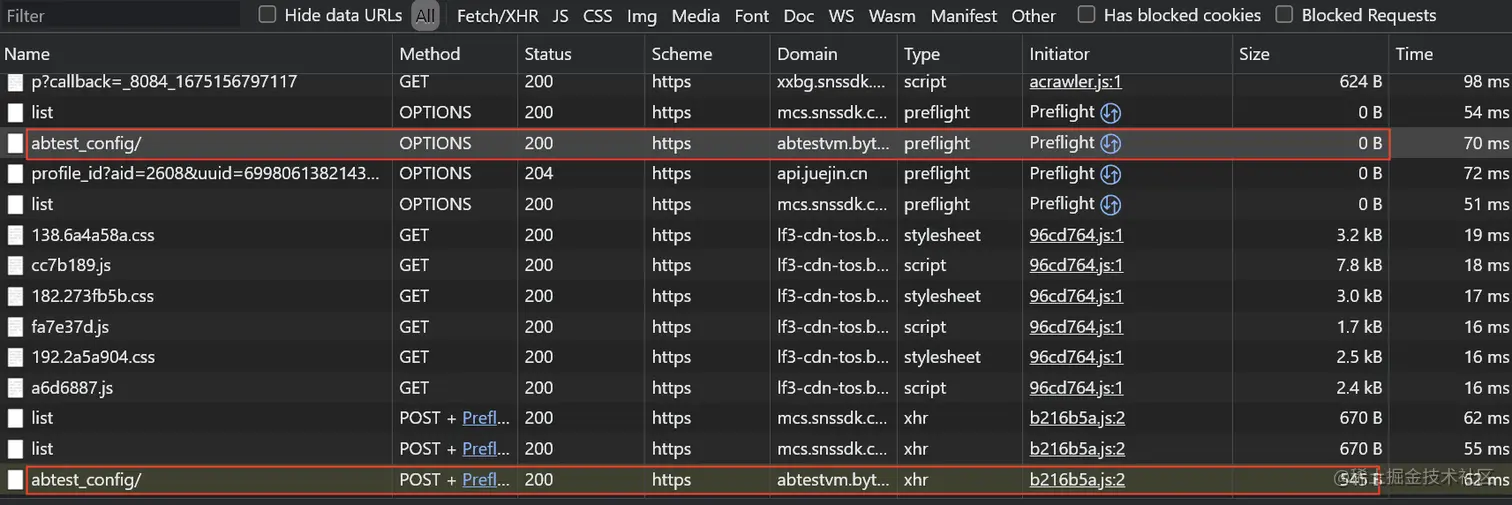The image size is (1512, 505).
Task: Click the file icon of OPTIONS abtest_config/ row
Action: click(x=15, y=143)
